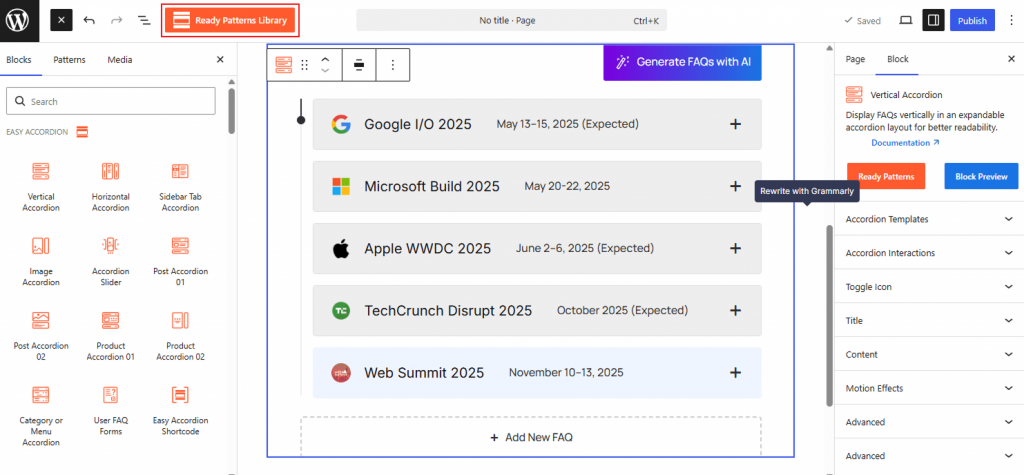Click the block search input field
The width and height of the screenshot is (1024, 475).
110,101
